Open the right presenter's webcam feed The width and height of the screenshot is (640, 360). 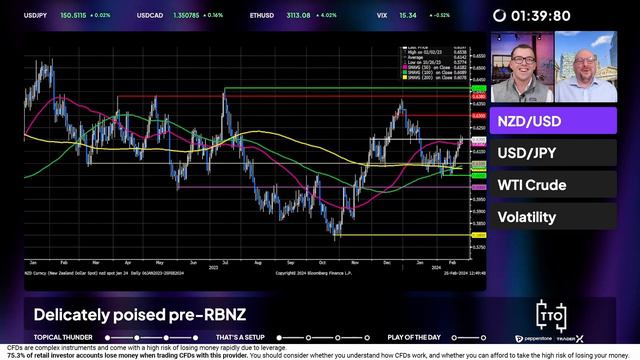pos(586,67)
